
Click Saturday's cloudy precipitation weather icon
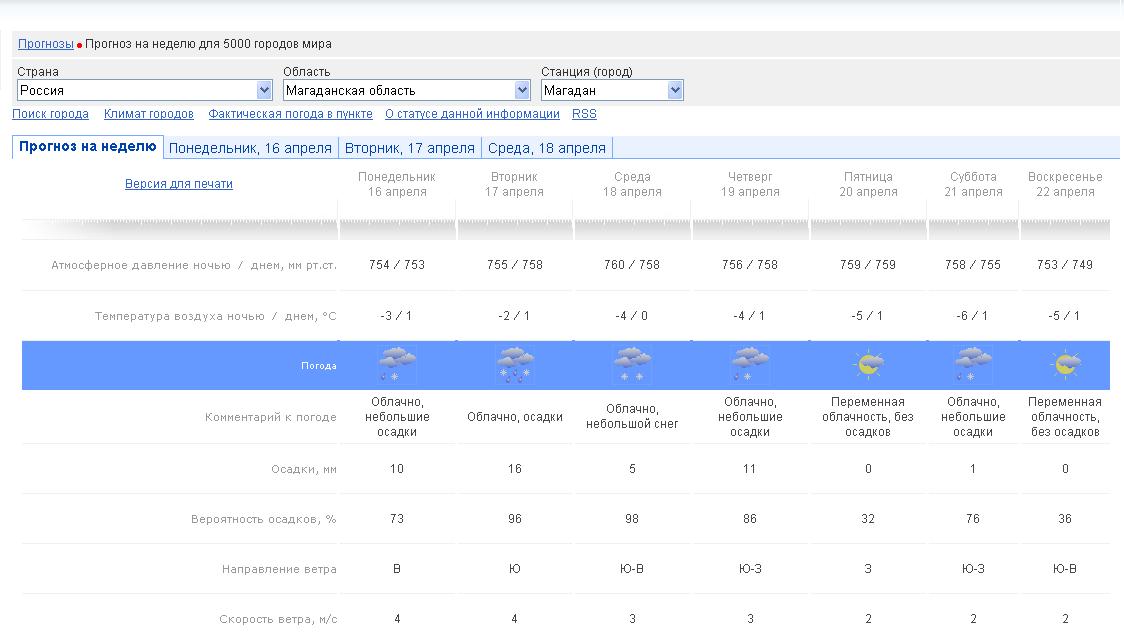[x=973, y=366]
